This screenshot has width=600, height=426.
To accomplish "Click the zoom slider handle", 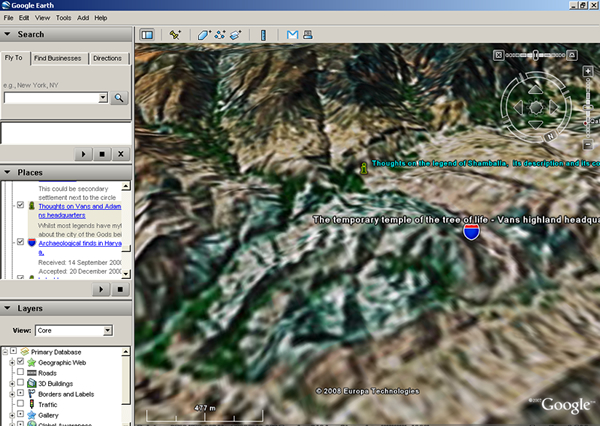I will [588, 108].
